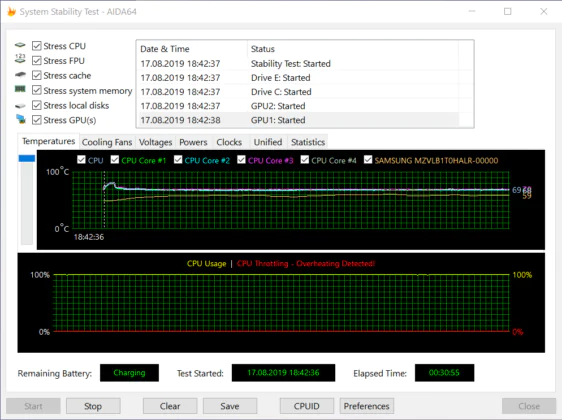The width and height of the screenshot is (562, 420).
Task: Click the Clear button
Action: click(x=170, y=406)
